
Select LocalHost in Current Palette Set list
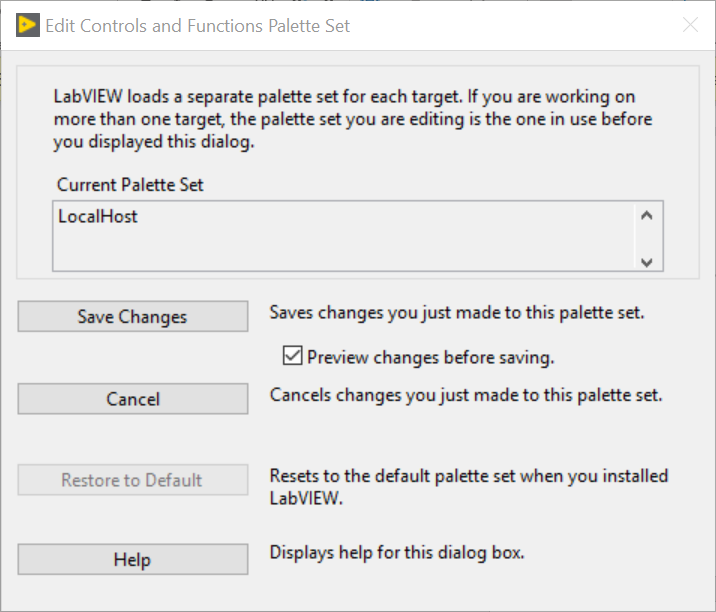(x=97, y=216)
